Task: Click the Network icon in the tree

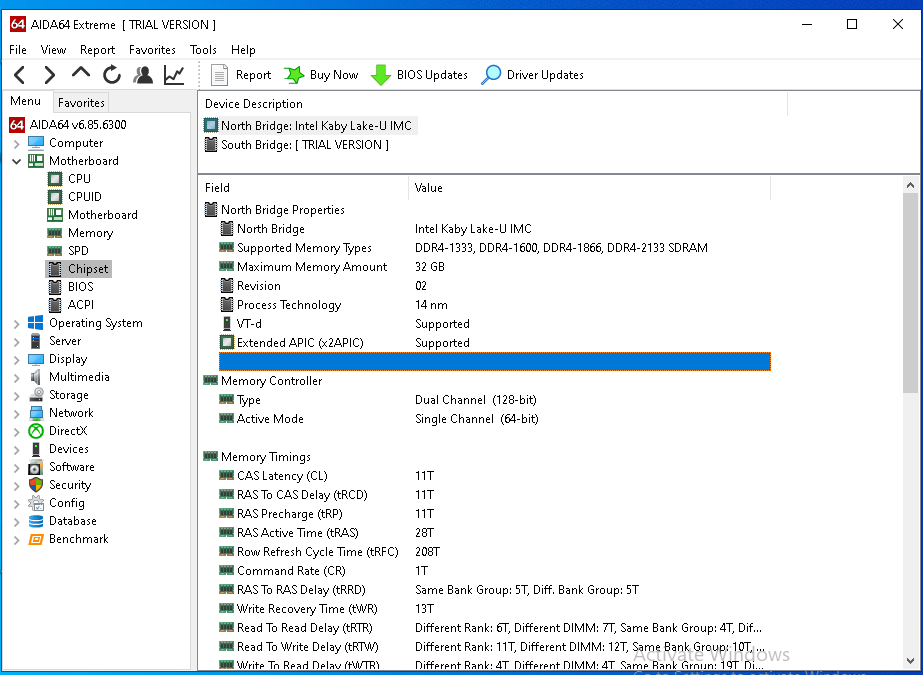Action: pyautogui.click(x=36, y=413)
